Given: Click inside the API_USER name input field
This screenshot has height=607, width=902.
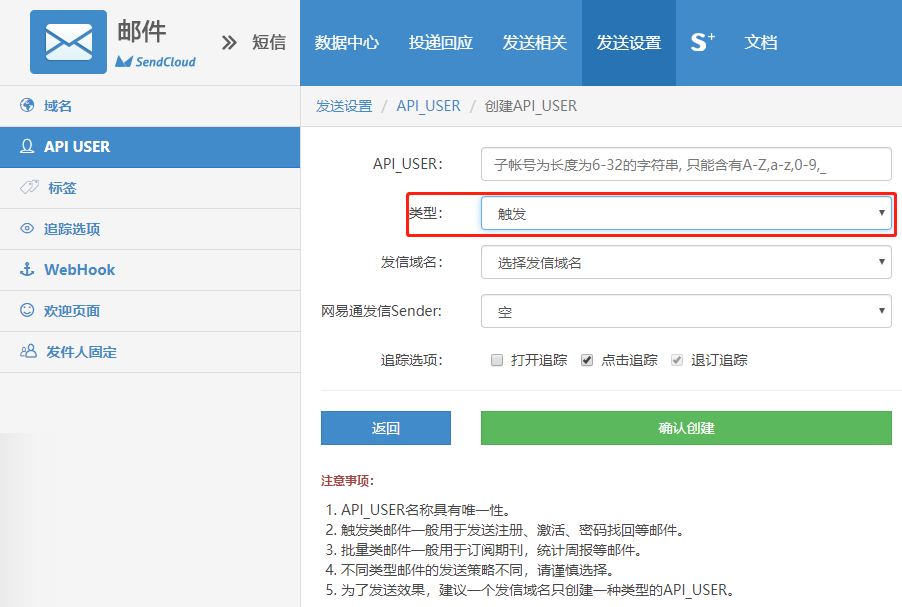Looking at the screenshot, I should pos(686,164).
